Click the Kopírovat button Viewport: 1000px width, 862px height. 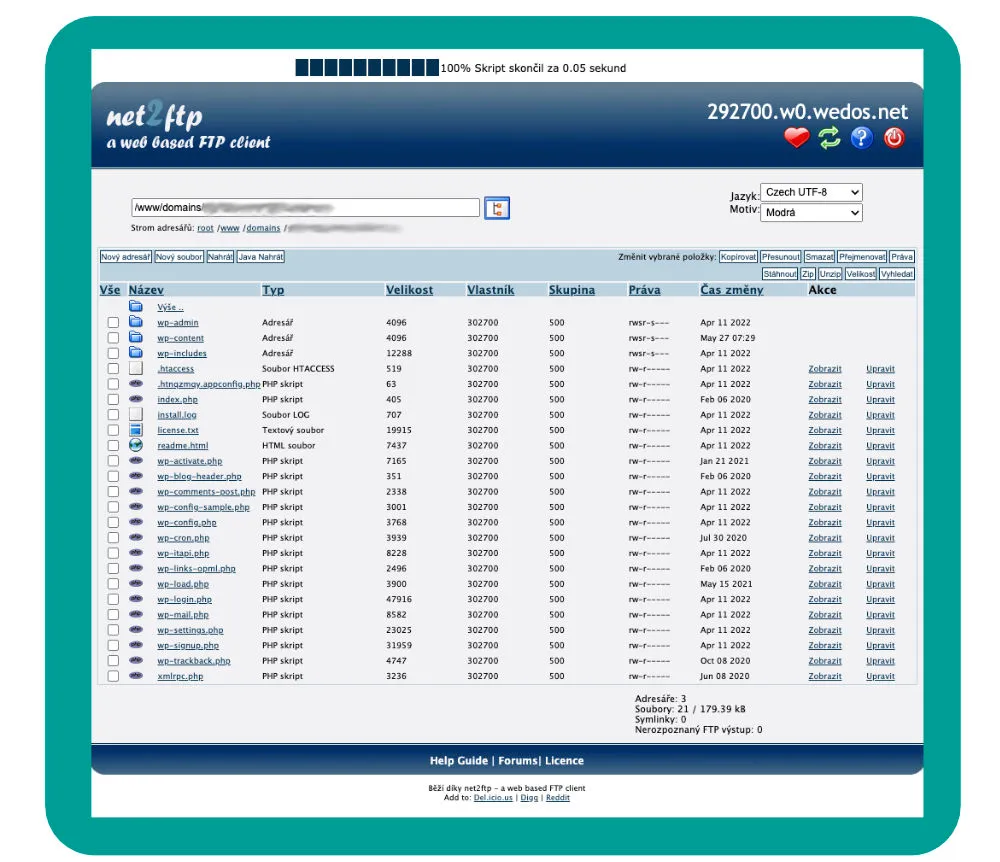click(x=738, y=257)
